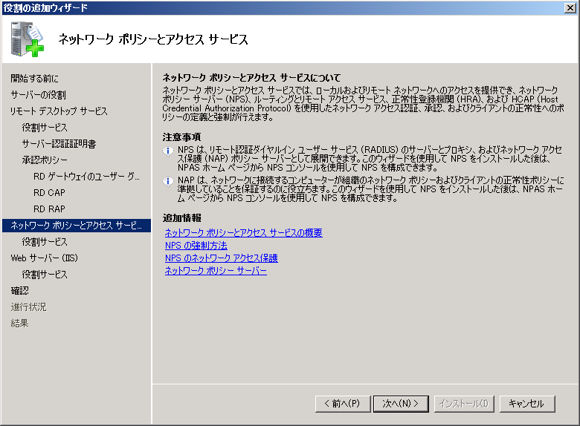
Task: Click the 次へ(N) > button
Action: 401,403
